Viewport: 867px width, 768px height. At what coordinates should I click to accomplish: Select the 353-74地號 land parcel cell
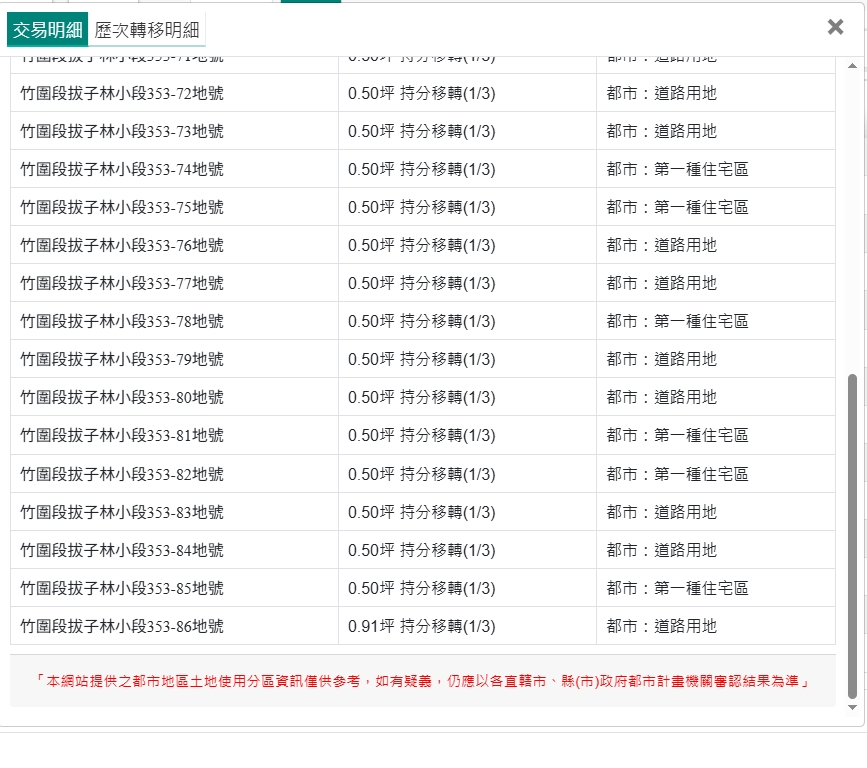pos(122,169)
